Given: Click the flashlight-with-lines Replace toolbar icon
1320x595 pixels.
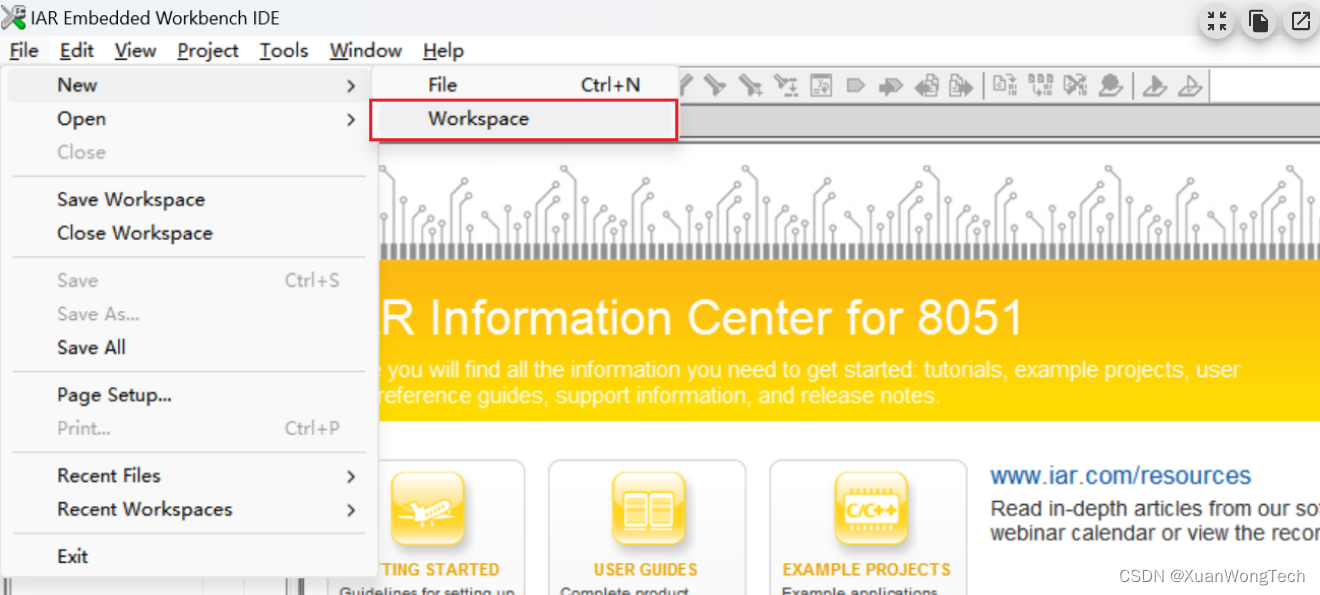Looking at the screenshot, I should click(786, 86).
